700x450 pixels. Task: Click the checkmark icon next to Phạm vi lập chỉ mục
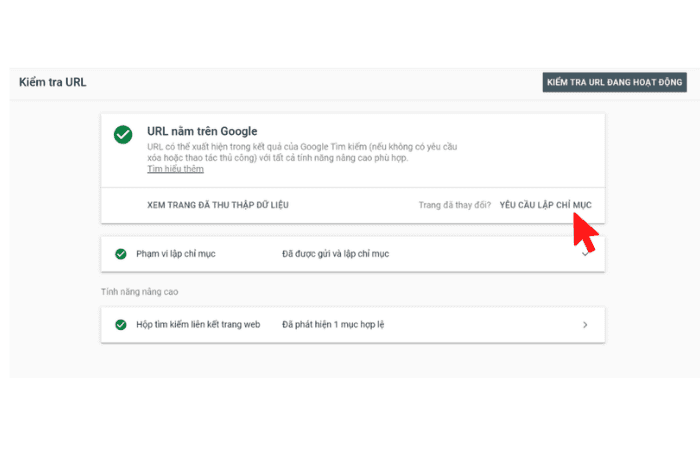[121, 254]
